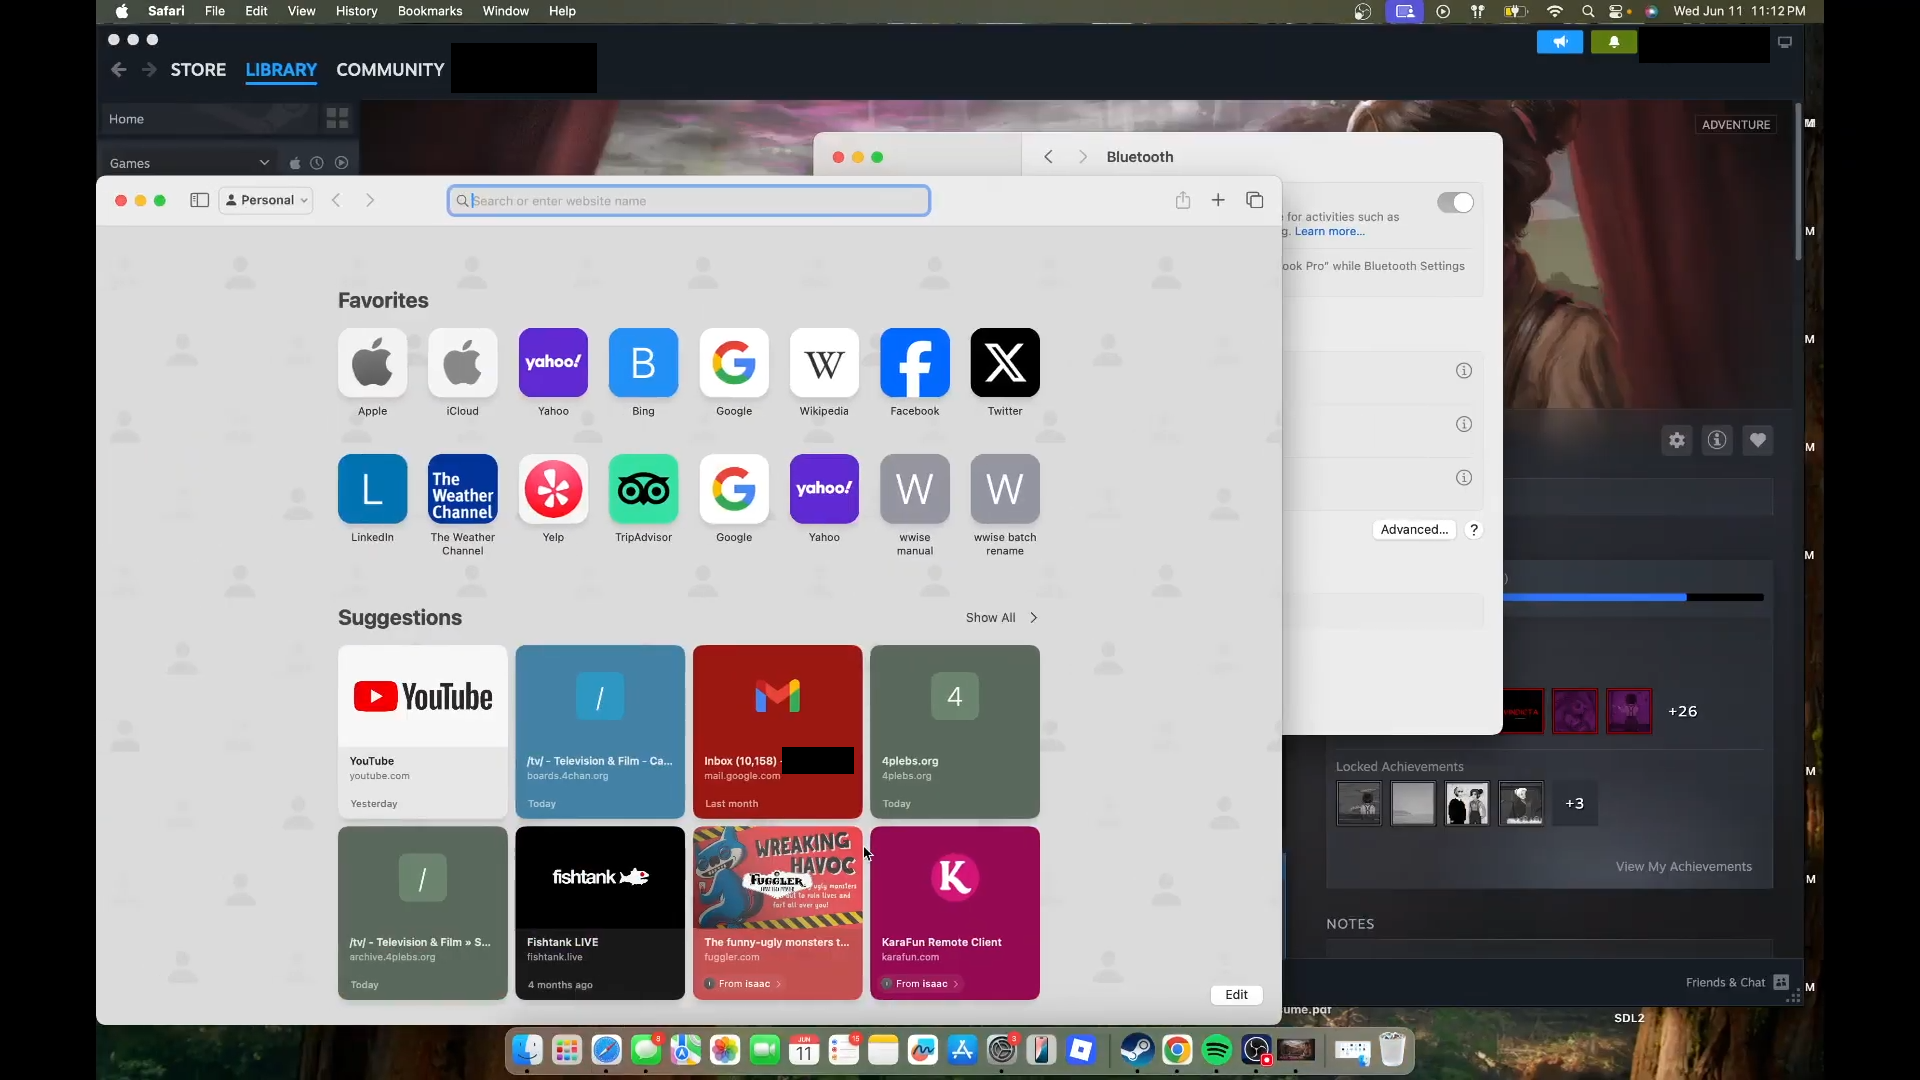Toggle Steam ready-to-play filter icon

coord(342,163)
